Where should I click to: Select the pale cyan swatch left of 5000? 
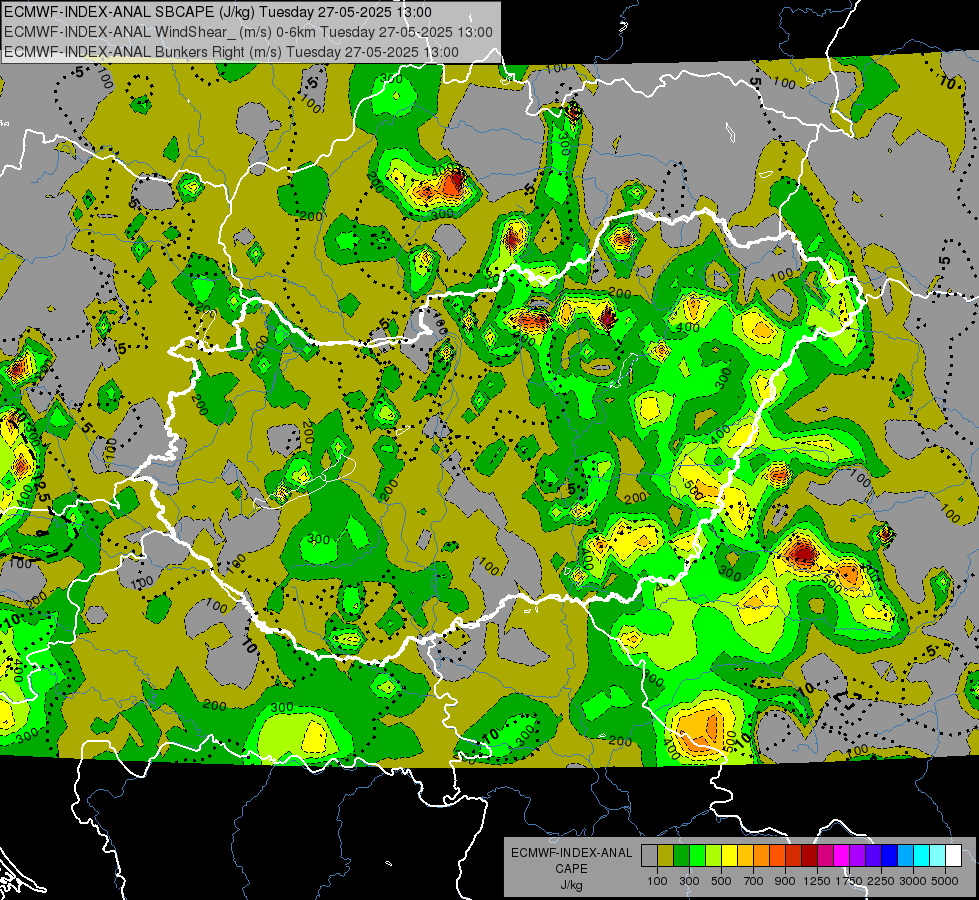pyautogui.click(x=937, y=856)
